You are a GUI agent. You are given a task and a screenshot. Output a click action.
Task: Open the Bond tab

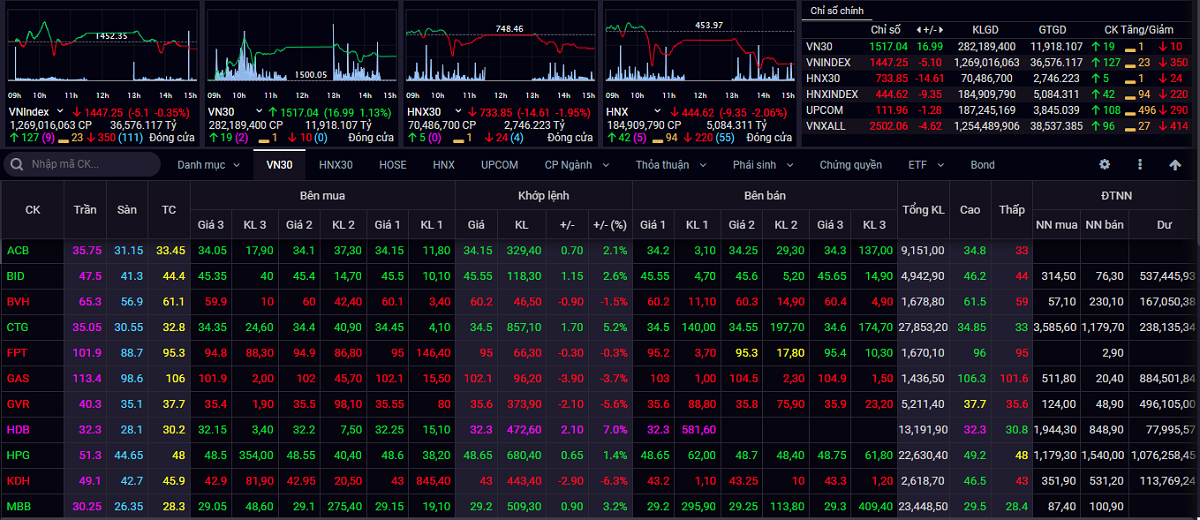click(x=982, y=165)
